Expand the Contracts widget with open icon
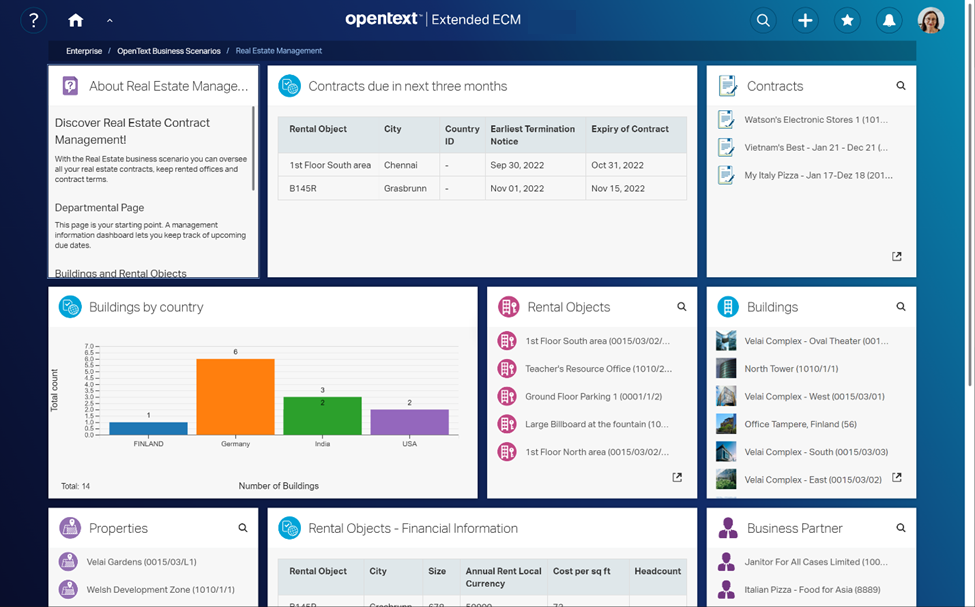Viewport: 975px width, 607px height. point(897,256)
